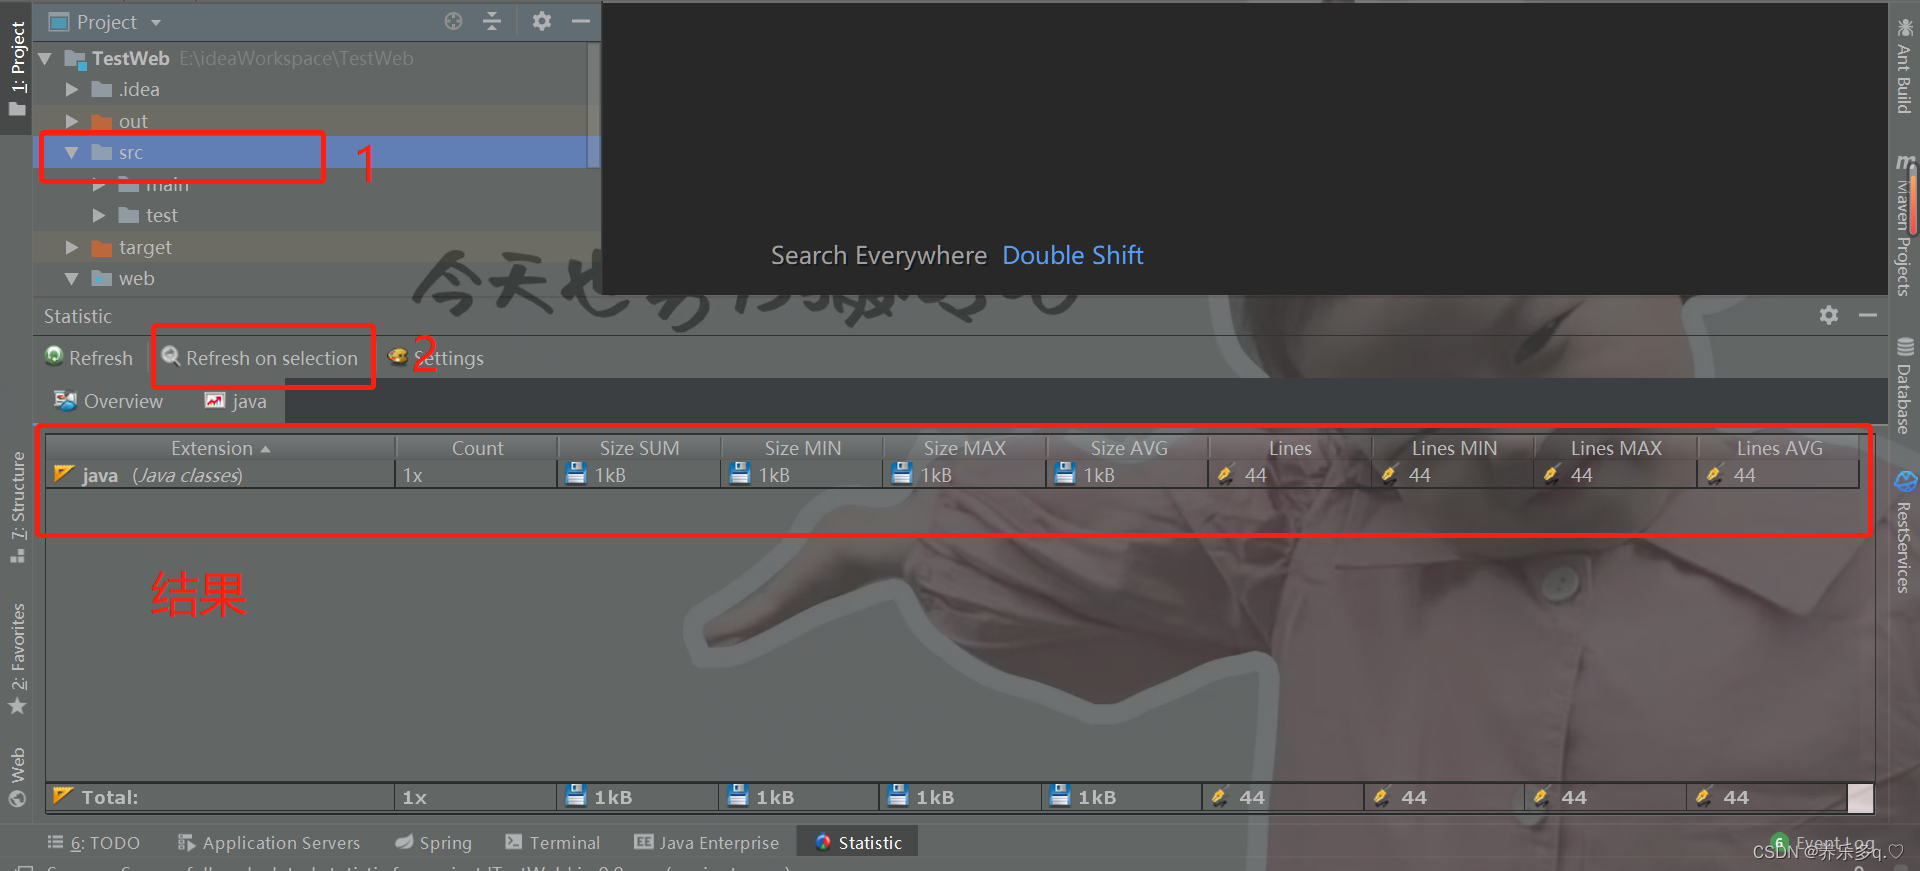Select the out folder in tree
The width and height of the screenshot is (1920, 871).
[x=120, y=121]
